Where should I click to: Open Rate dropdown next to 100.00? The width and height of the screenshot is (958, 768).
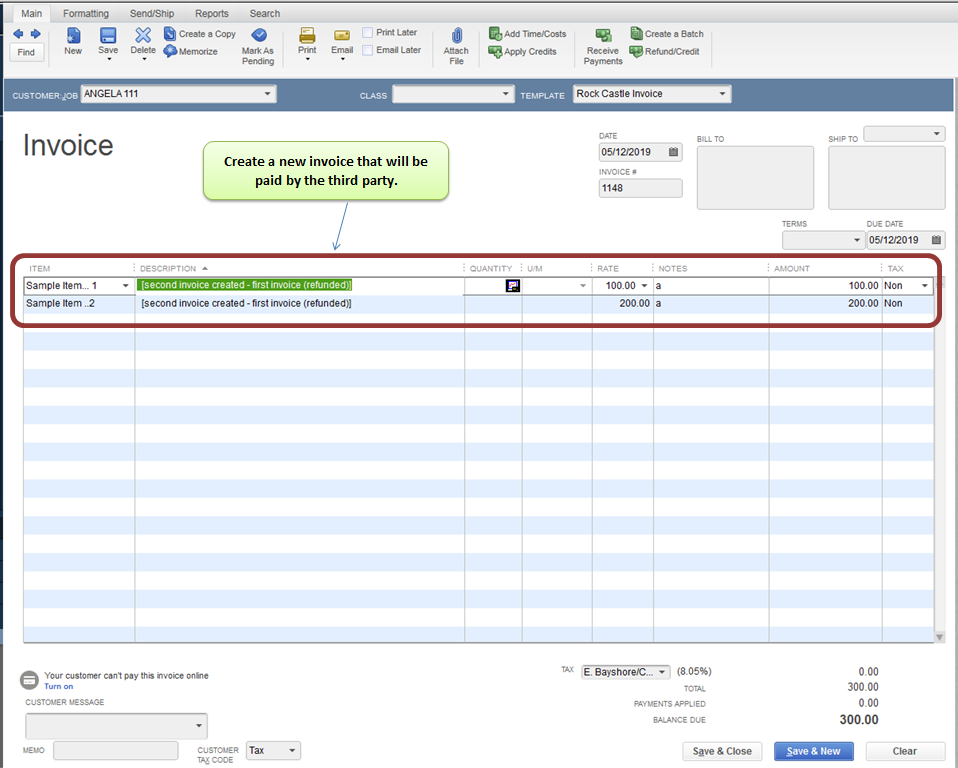pyautogui.click(x=644, y=286)
